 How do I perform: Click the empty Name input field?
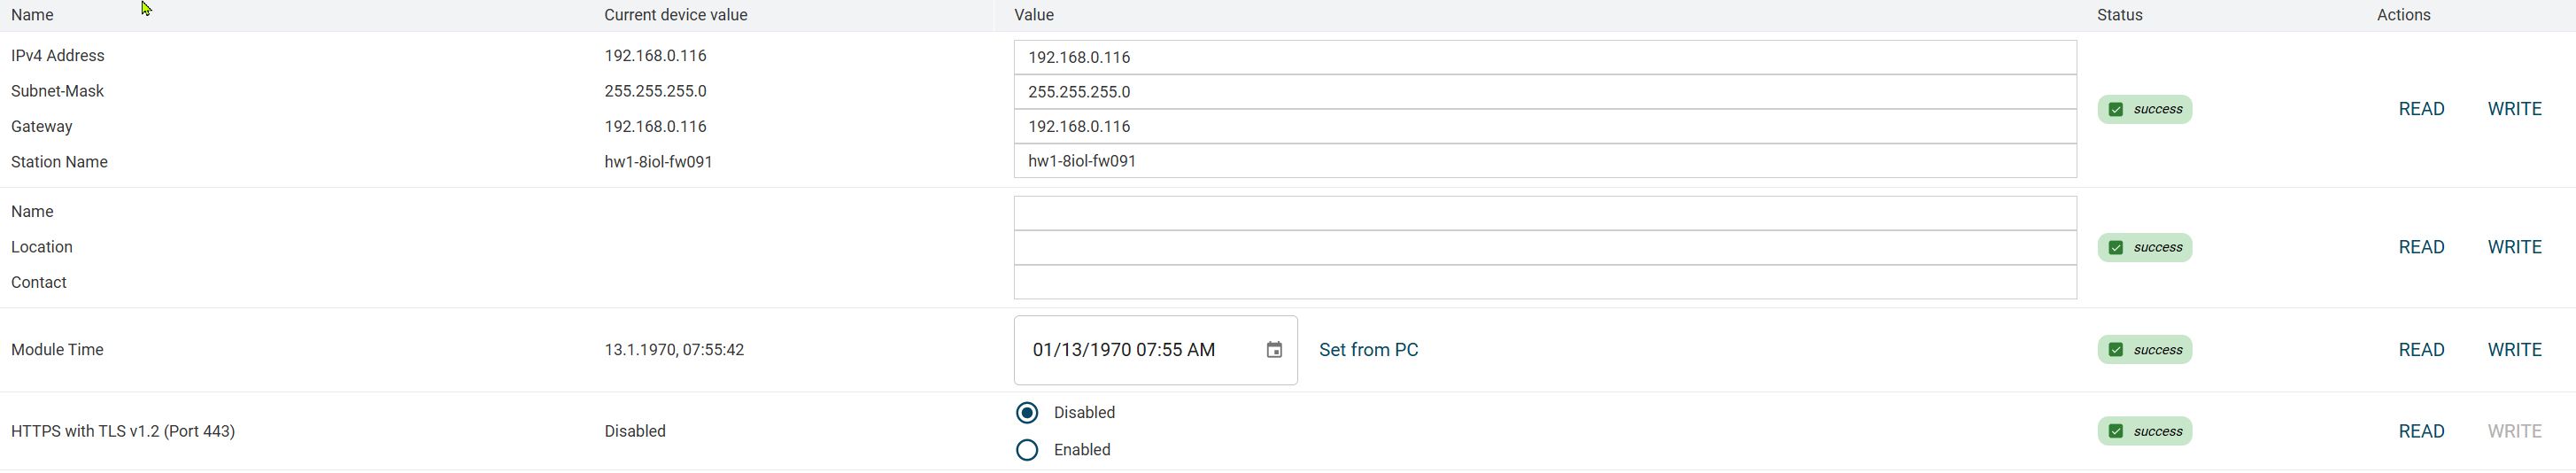(1544, 213)
